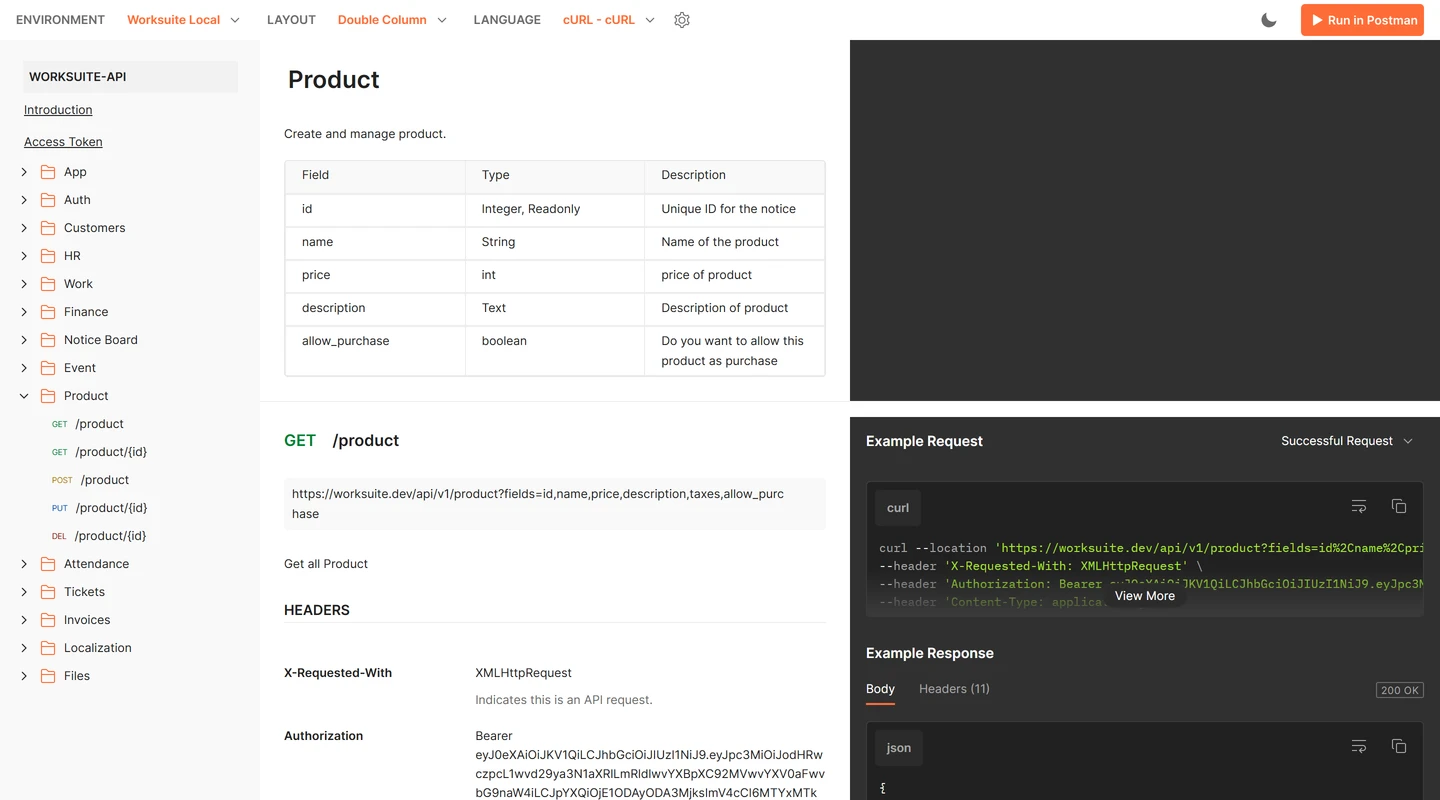Screen dimensions: 1440x800
Task: Click the Invoices folder icon
Action: tap(48, 620)
